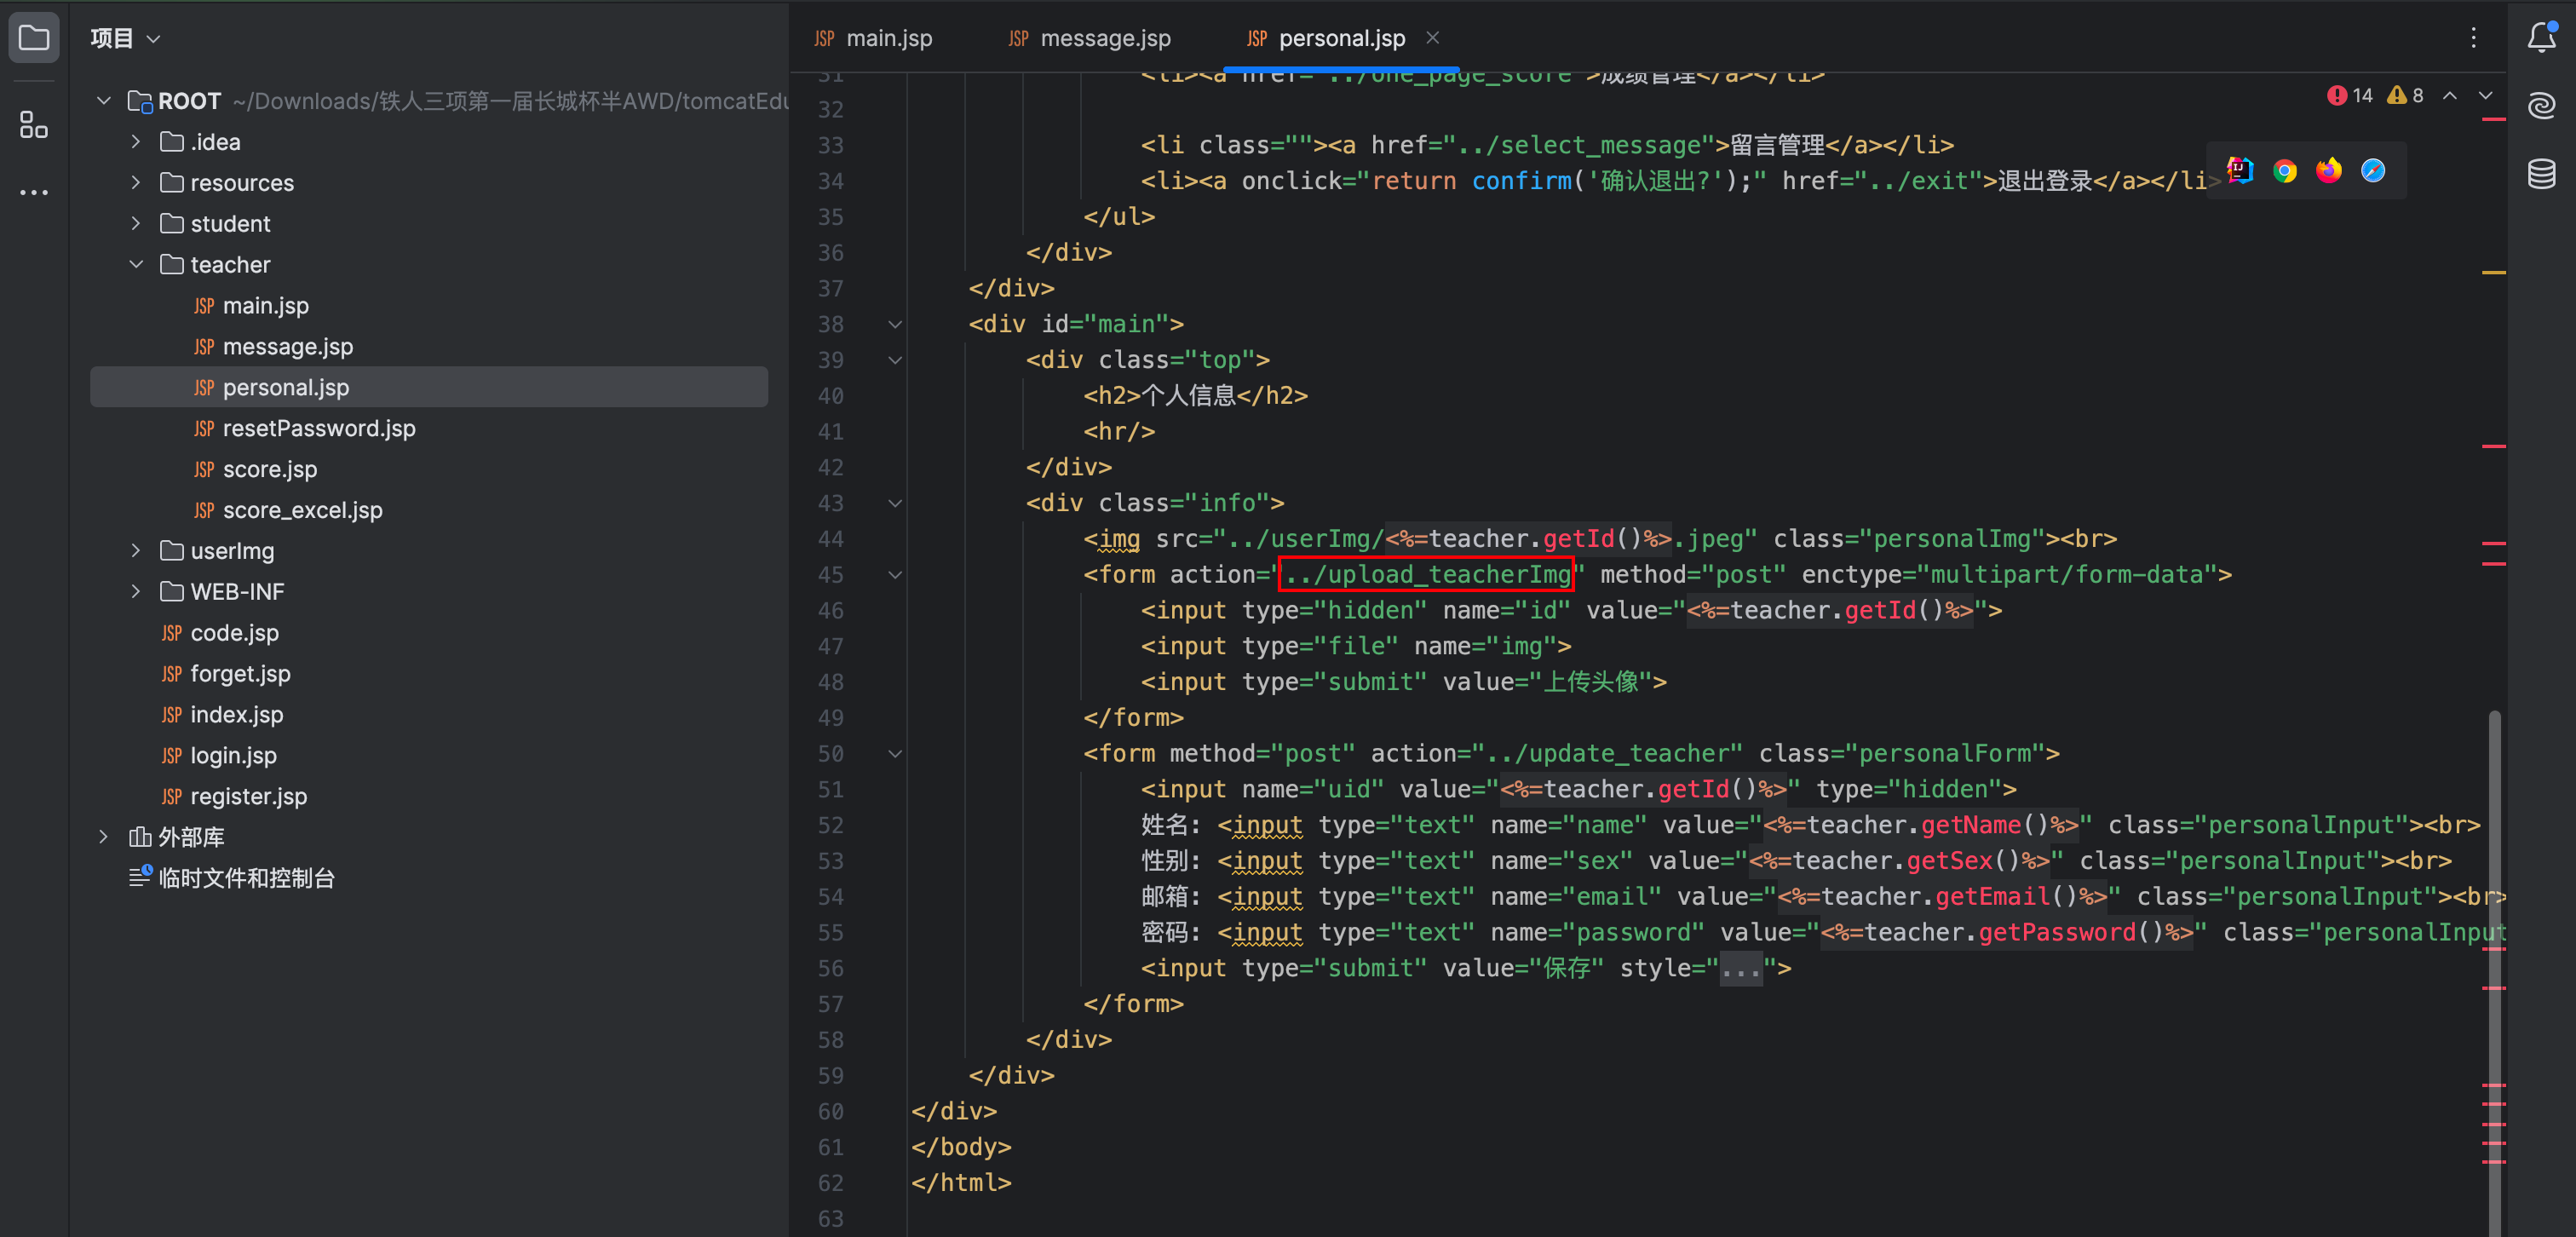2576x1237 pixels.
Task: Click the settings/more options icon top right
Action: (2474, 37)
